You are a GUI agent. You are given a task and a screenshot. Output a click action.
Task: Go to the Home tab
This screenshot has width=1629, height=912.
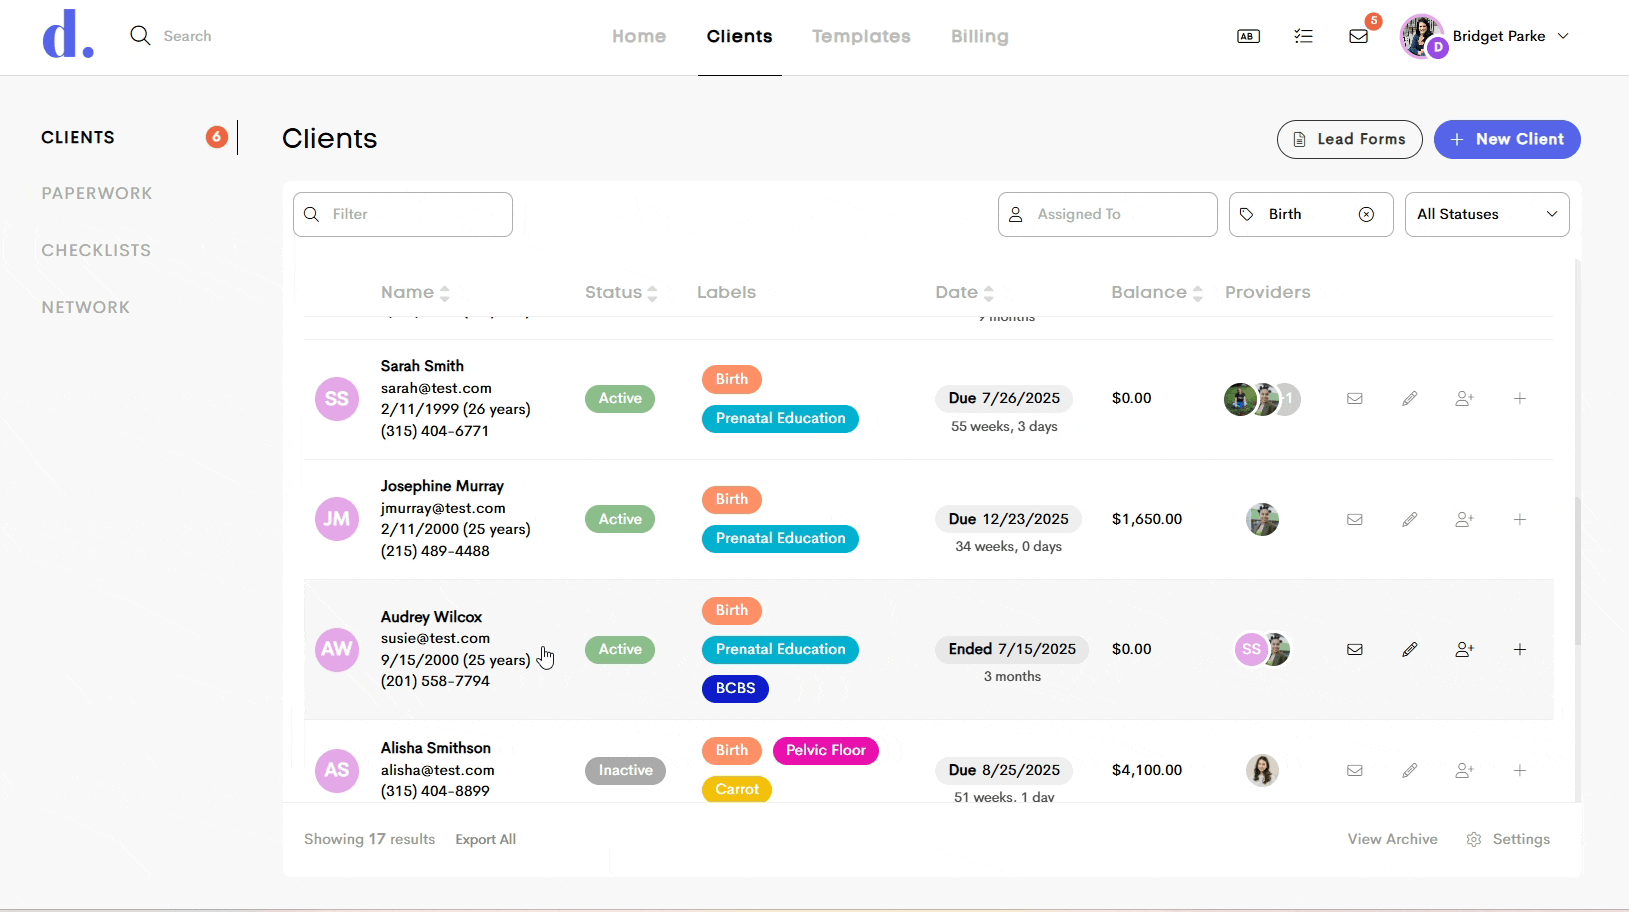(x=639, y=36)
